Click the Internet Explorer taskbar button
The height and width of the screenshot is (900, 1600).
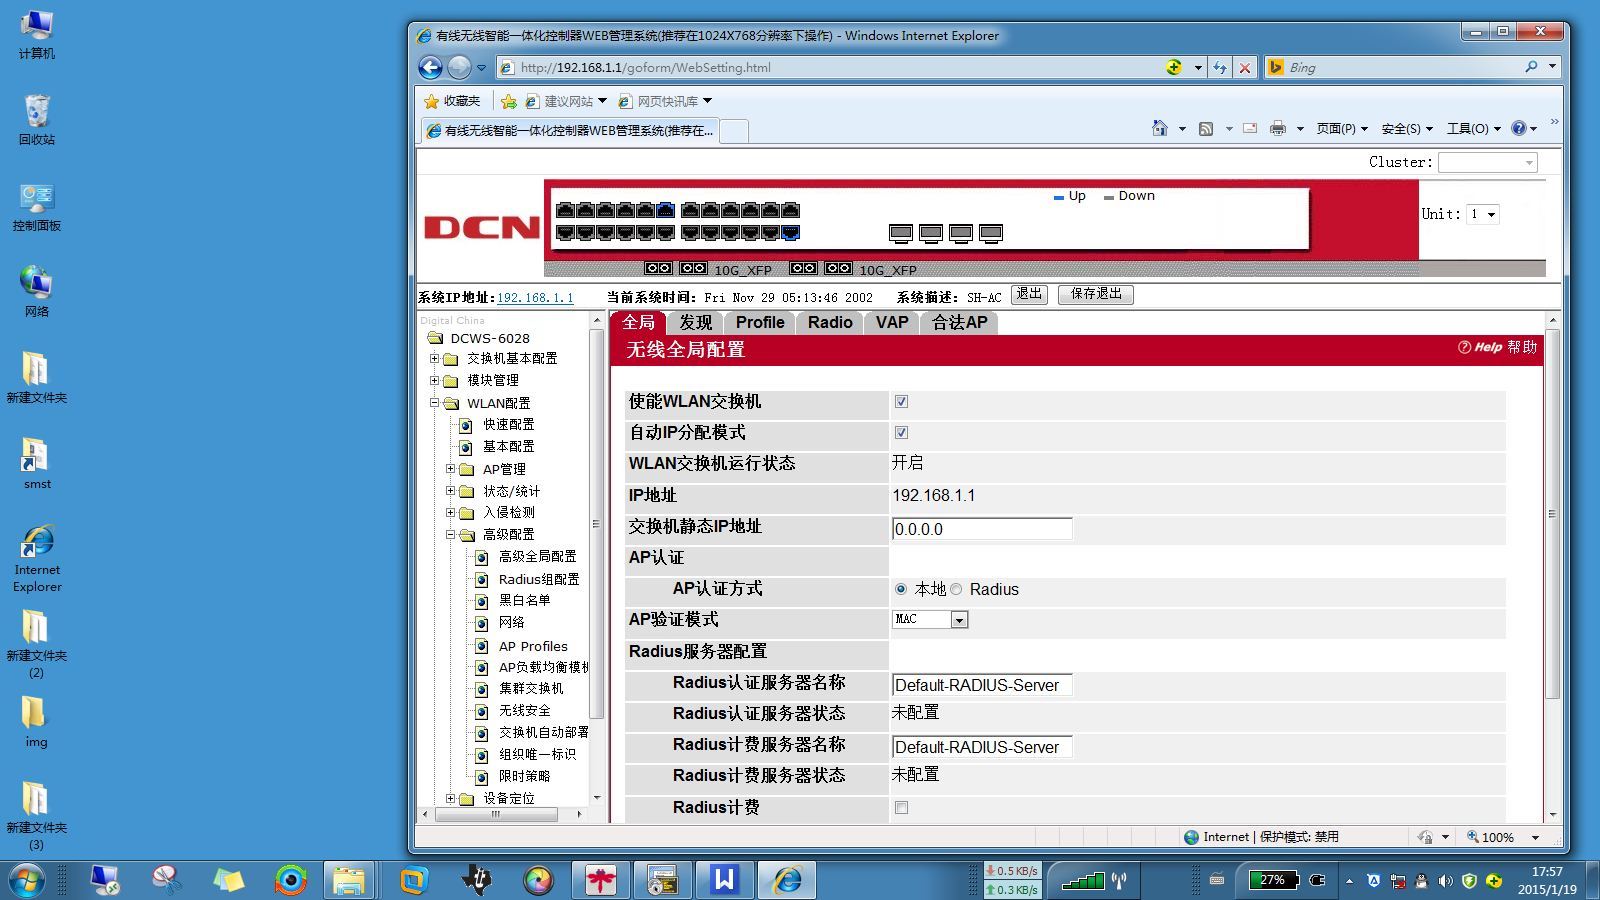click(787, 880)
